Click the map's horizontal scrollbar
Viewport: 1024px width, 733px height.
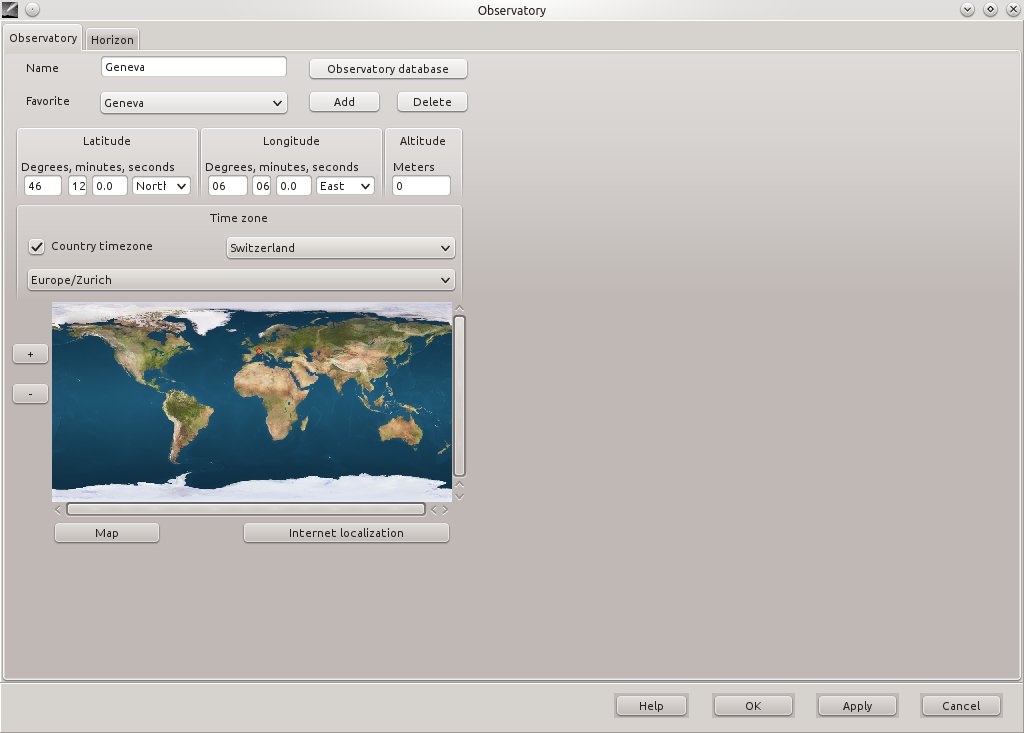point(246,509)
